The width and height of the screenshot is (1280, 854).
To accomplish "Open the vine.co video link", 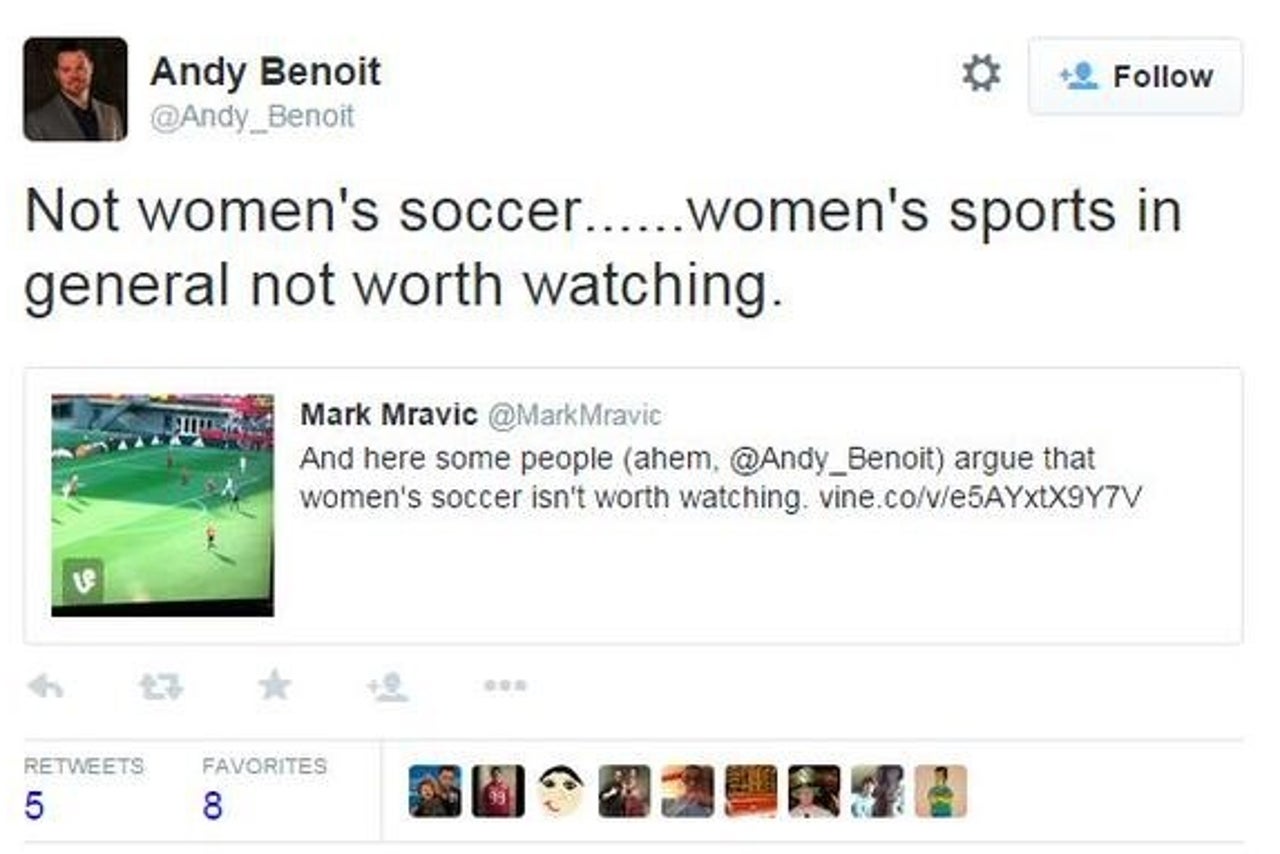I will (980, 497).
